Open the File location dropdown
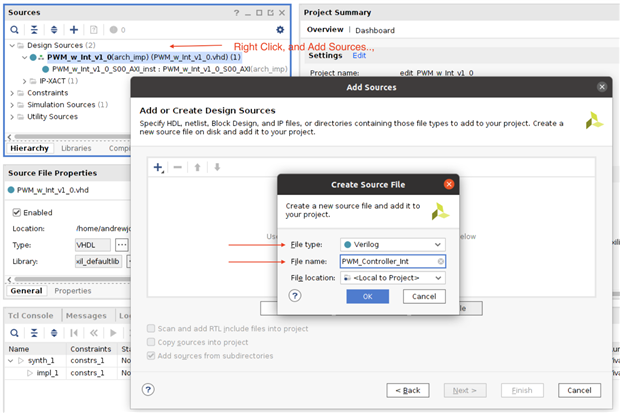 (393, 278)
